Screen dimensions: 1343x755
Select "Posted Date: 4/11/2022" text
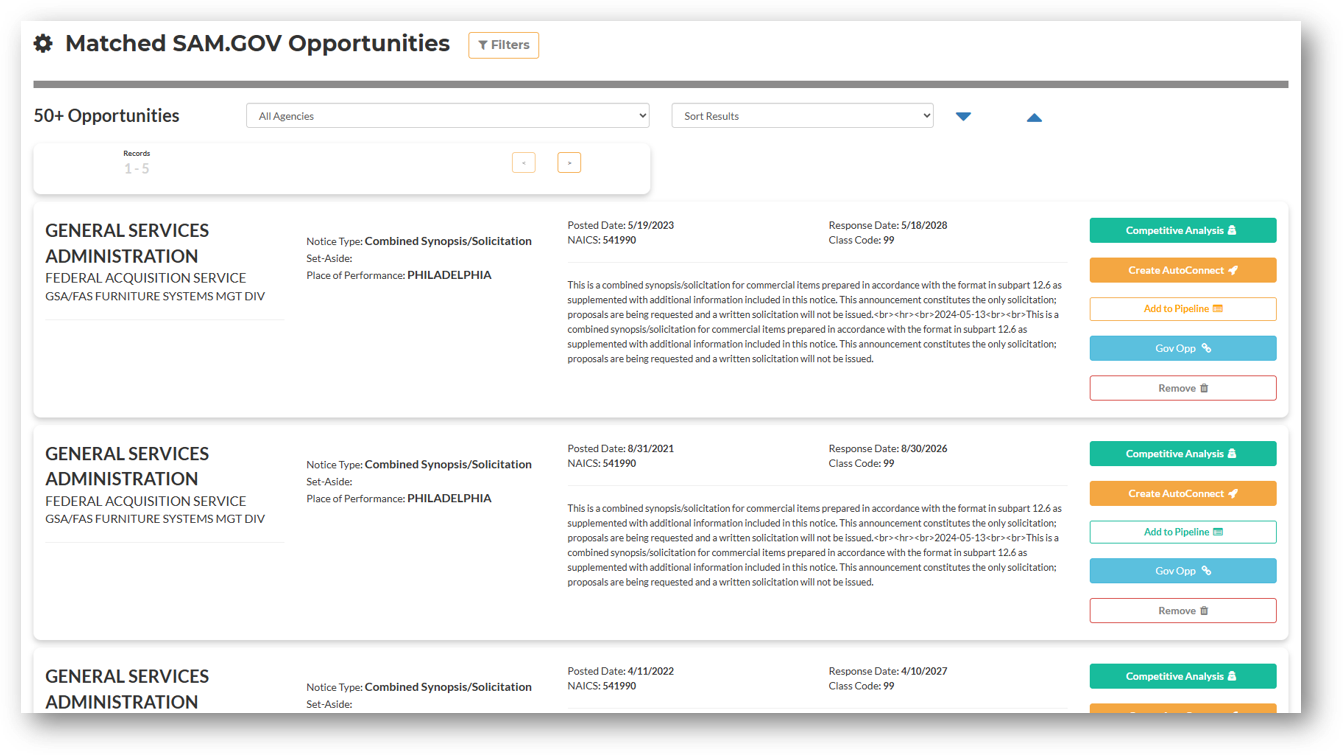coord(621,672)
